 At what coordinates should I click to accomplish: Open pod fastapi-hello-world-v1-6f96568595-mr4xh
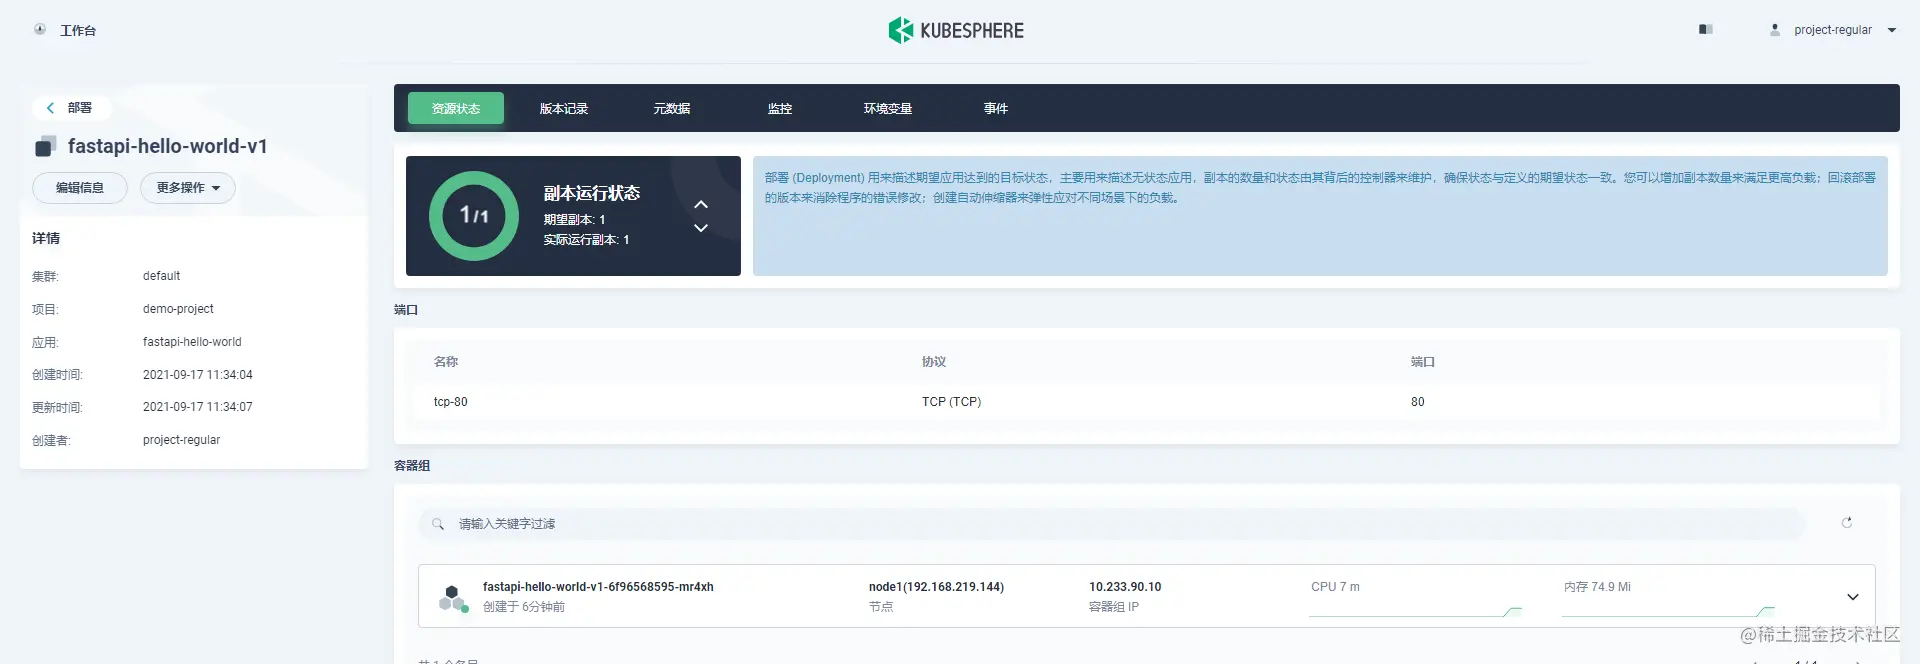598,587
